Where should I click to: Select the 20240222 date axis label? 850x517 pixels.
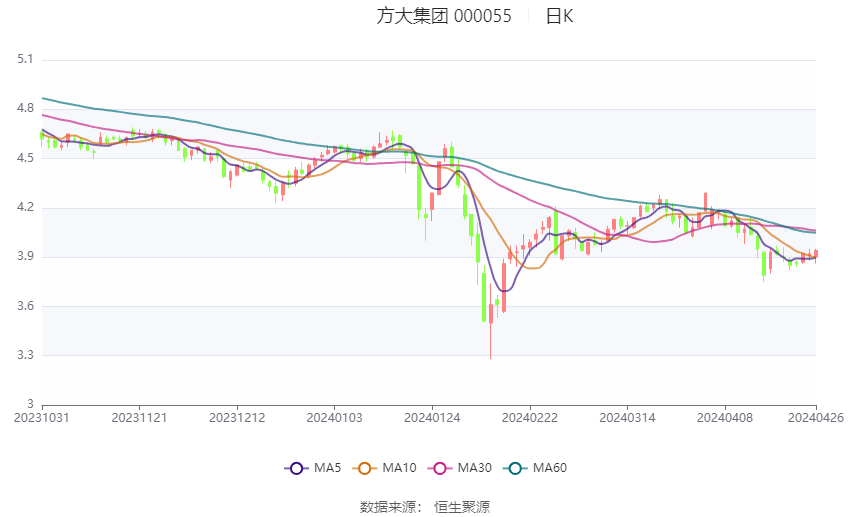click(x=530, y=418)
